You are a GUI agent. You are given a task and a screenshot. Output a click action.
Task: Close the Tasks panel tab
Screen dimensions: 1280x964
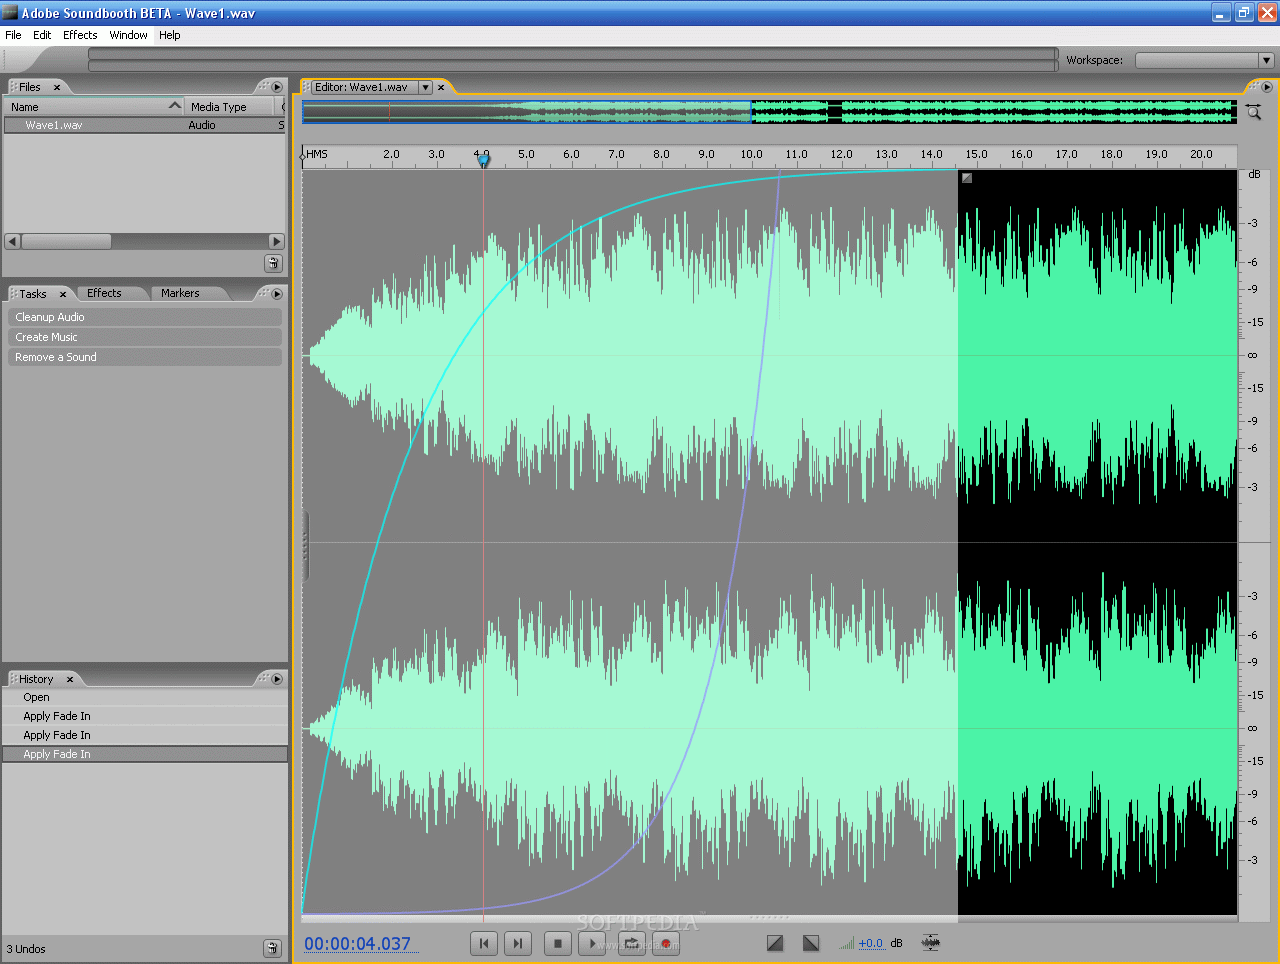[63, 294]
